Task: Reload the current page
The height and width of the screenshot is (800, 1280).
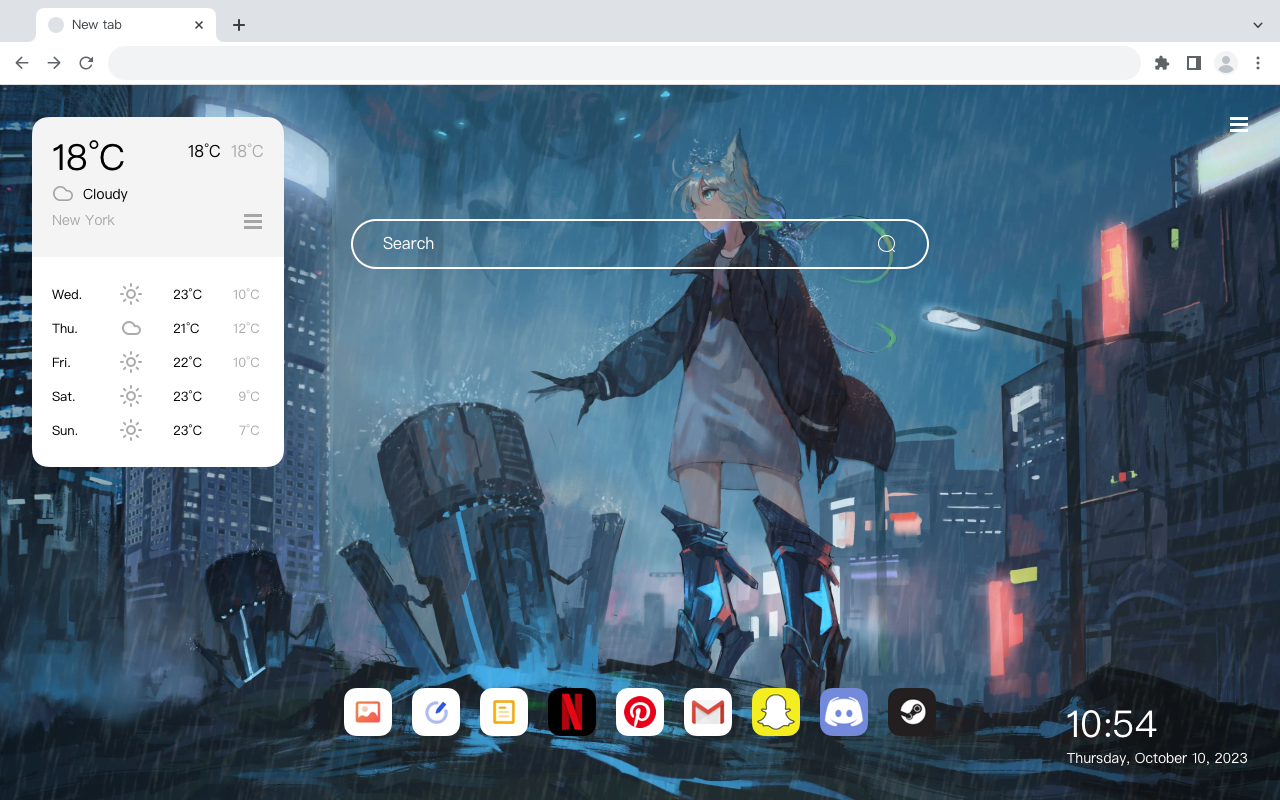Action: point(86,63)
